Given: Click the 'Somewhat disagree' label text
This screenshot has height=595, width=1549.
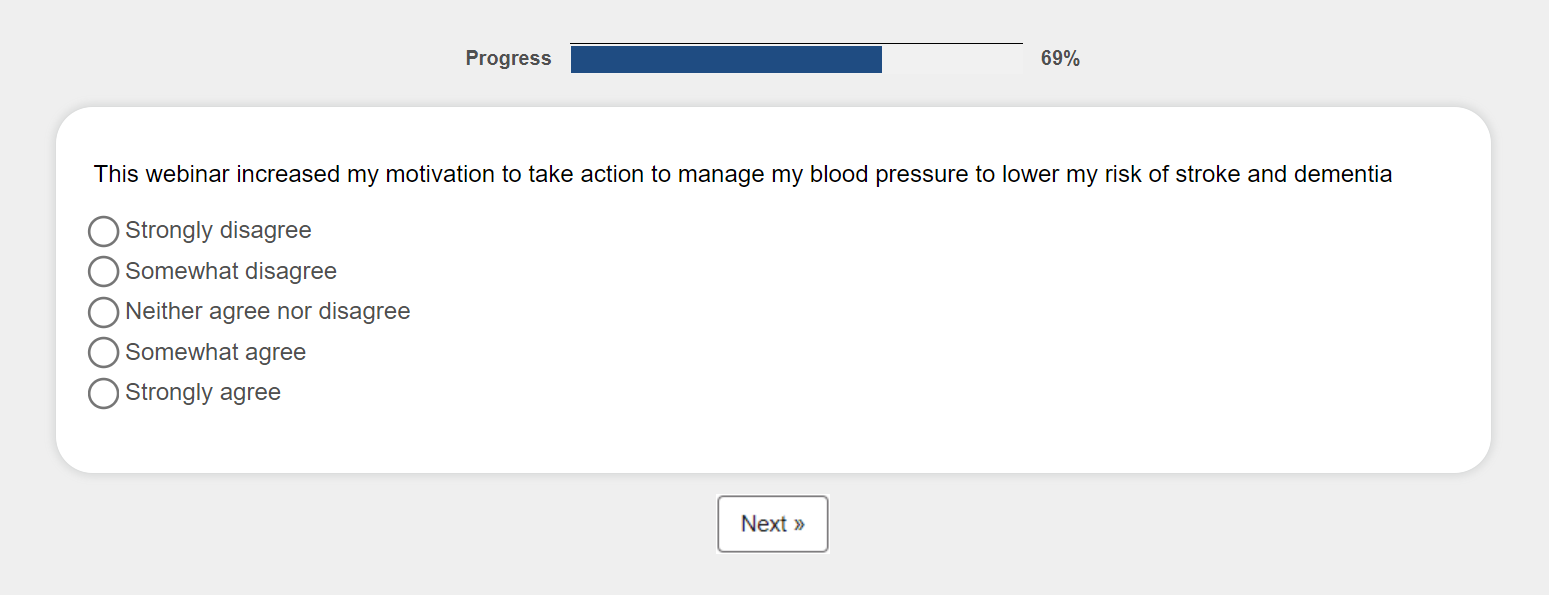Looking at the screenshot, I should coord(231,271).
